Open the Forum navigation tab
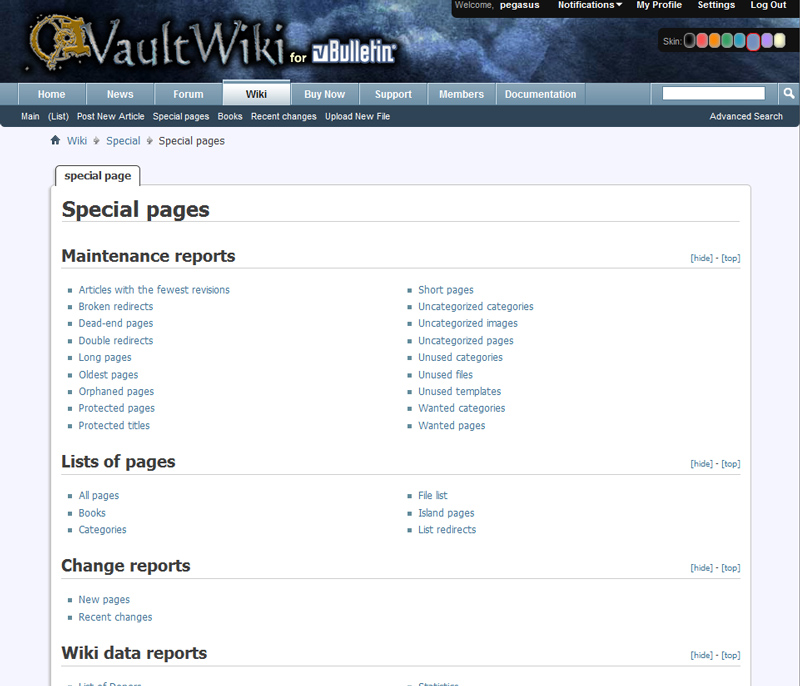 (188, 94)
